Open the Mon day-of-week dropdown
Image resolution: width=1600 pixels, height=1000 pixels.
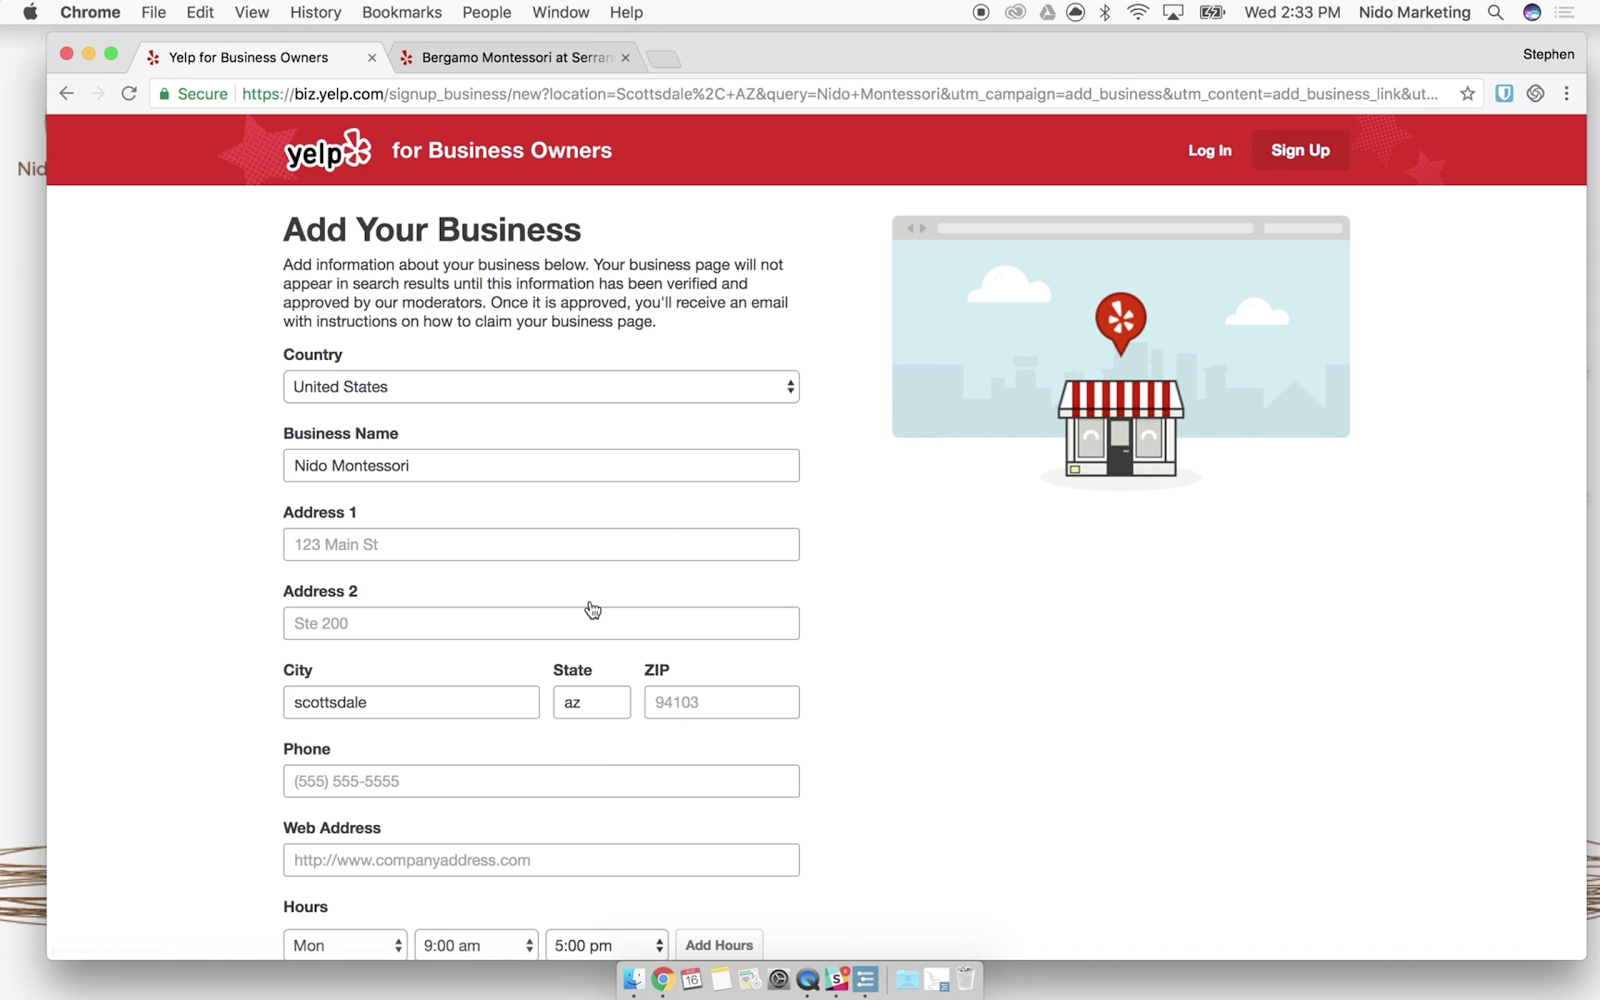[x=345, y=945]
